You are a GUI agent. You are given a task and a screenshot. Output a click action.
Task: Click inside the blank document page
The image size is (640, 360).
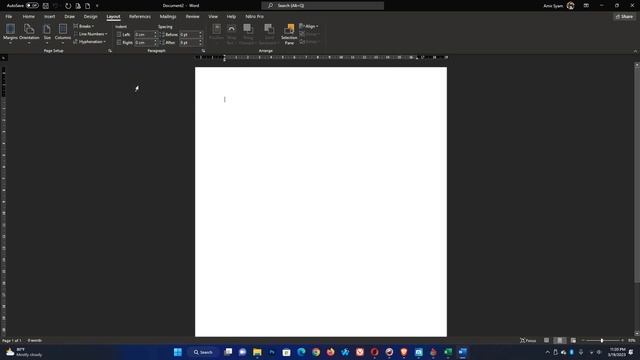click(321, 202)
